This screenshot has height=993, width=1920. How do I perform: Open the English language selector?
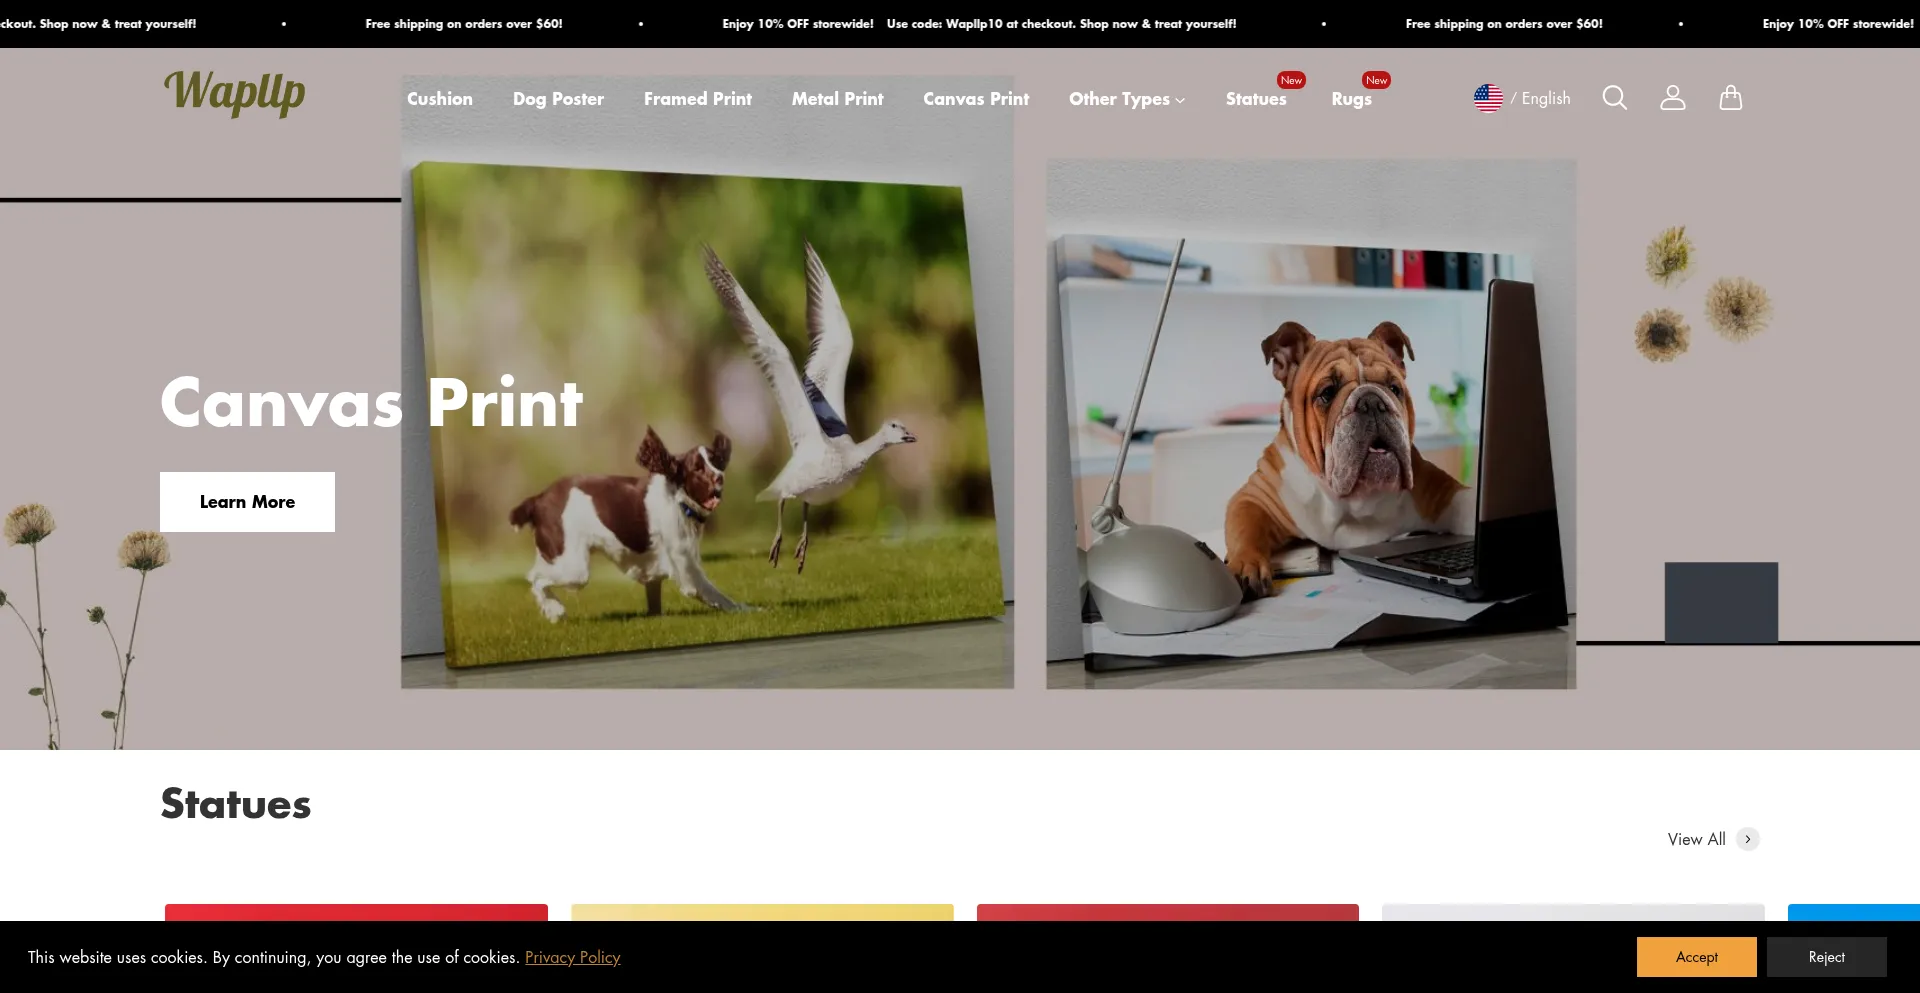[1545, 98]
